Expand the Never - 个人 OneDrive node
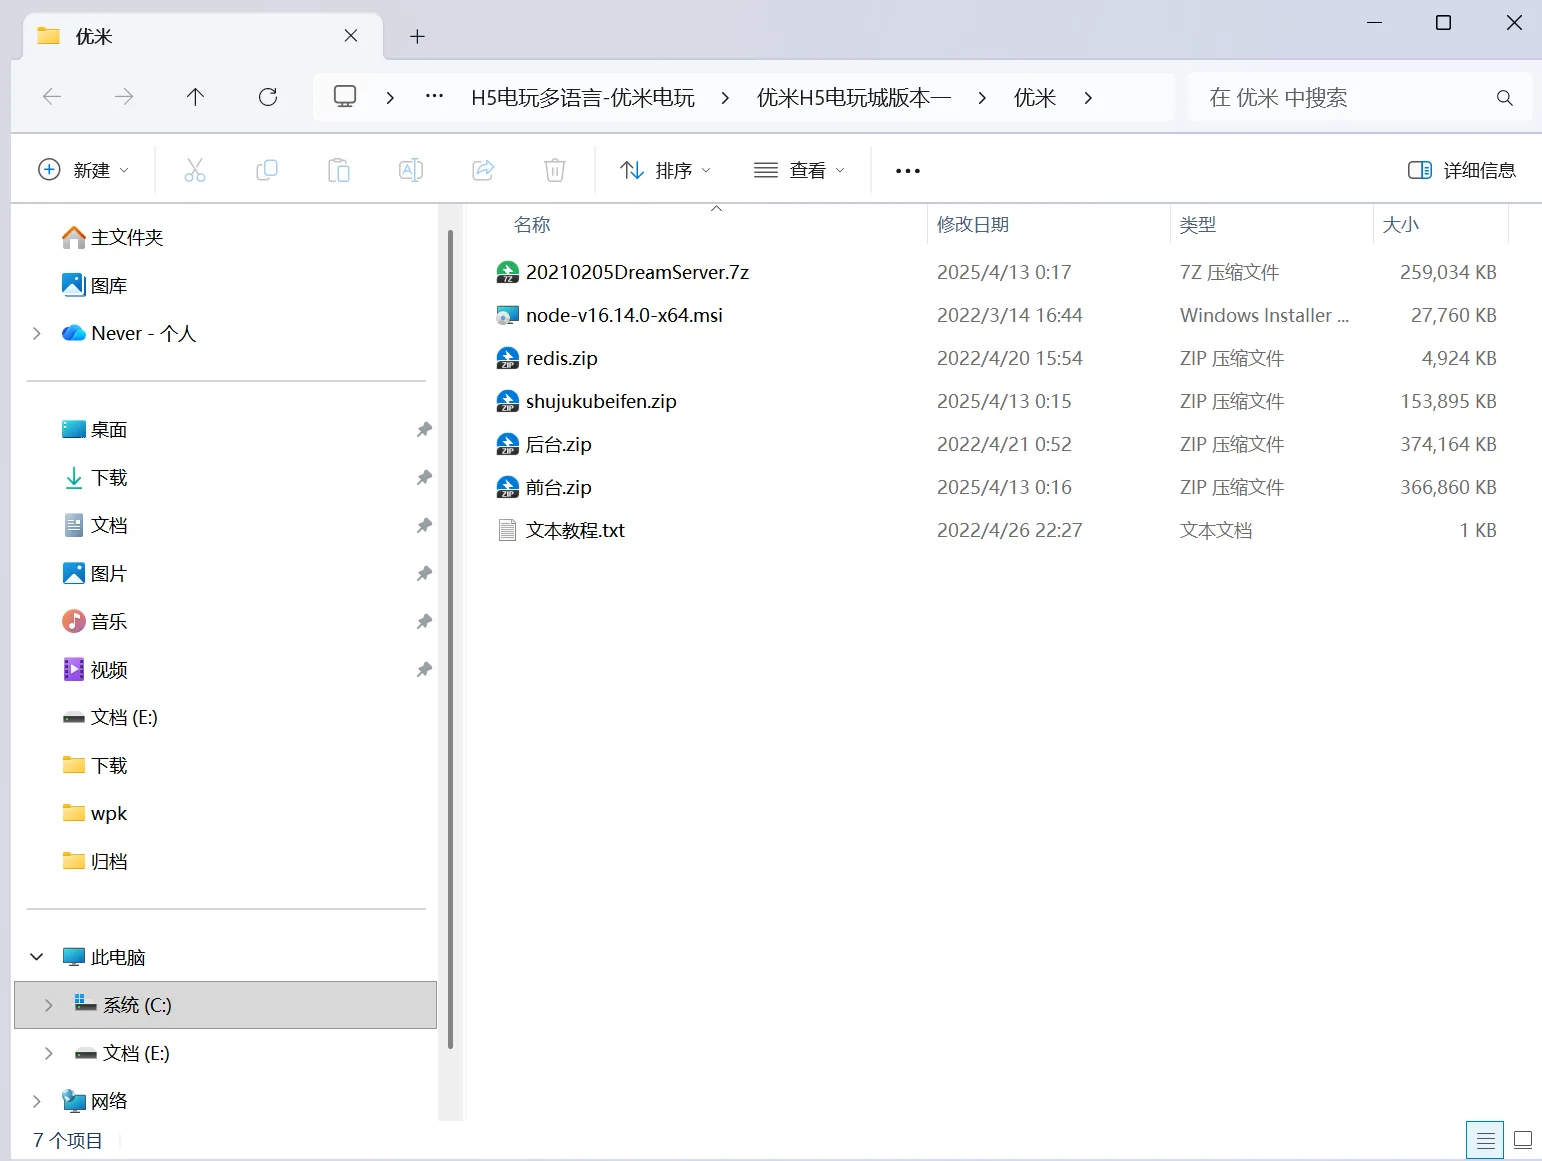 (x=37, y=333)
